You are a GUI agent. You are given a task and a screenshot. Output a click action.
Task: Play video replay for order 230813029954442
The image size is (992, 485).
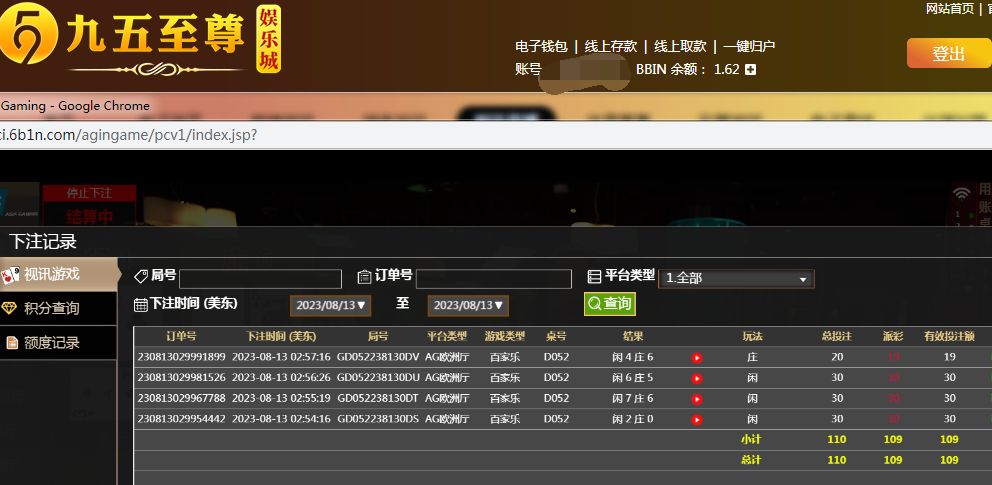[697, 420]
